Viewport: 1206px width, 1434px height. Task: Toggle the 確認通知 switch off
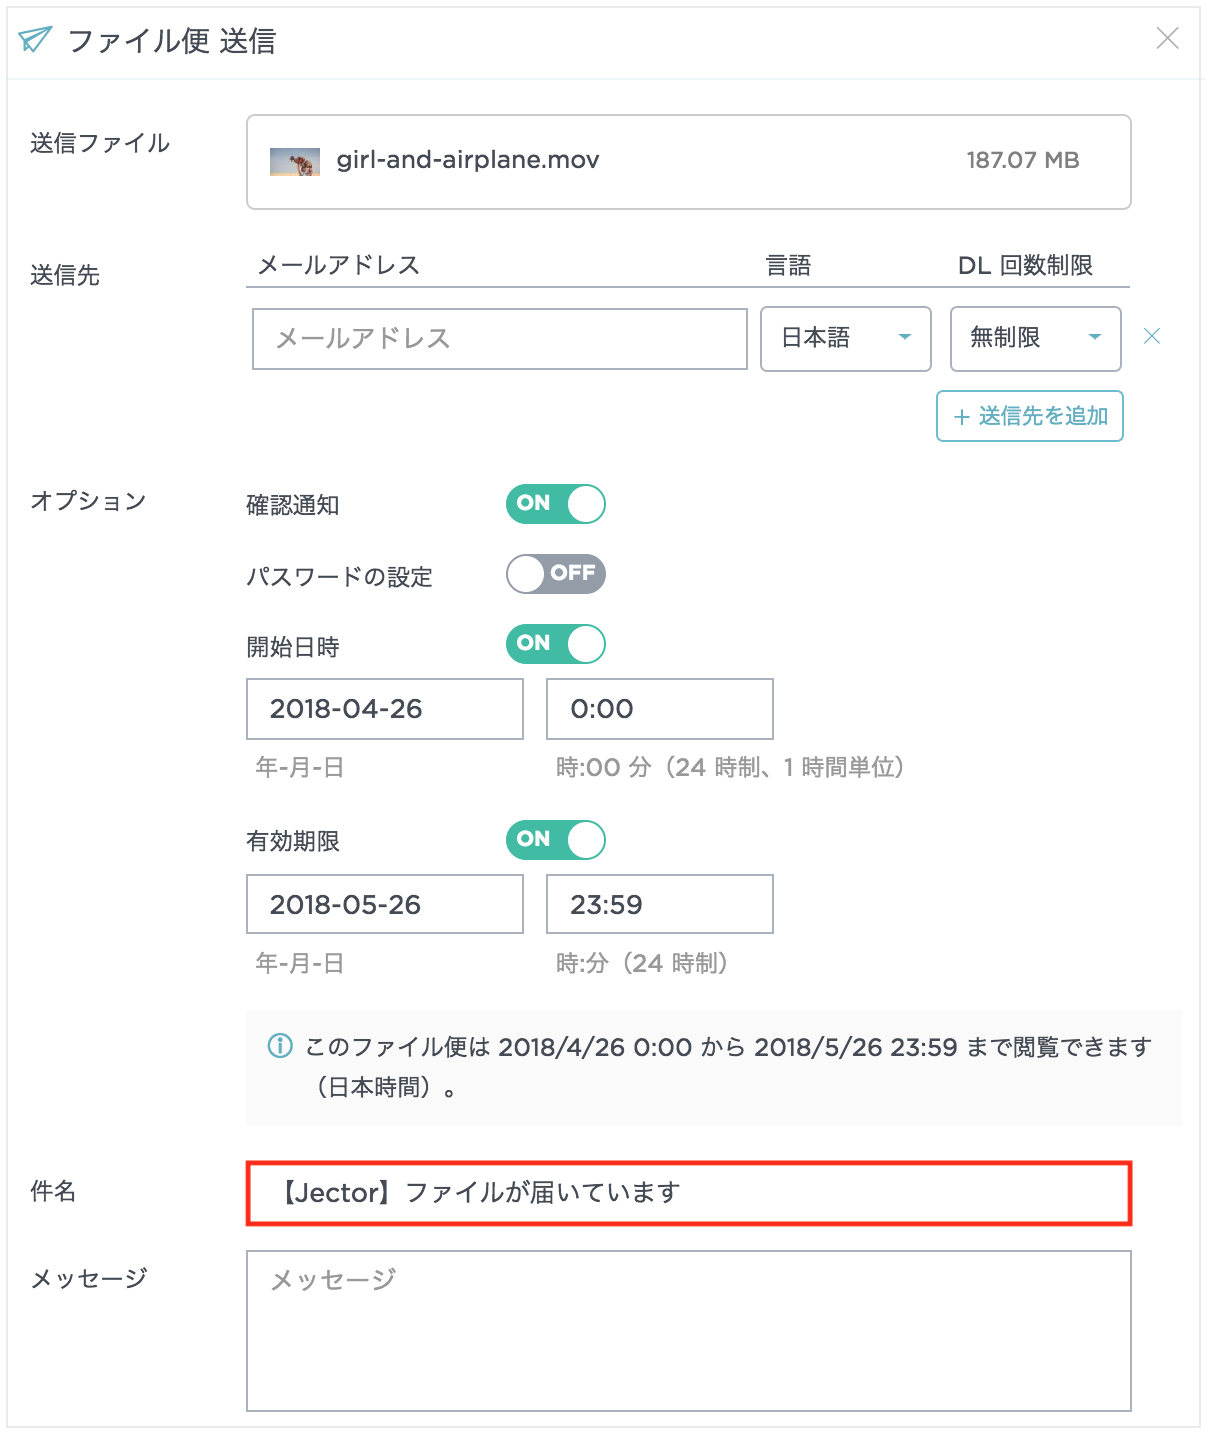pos(556,504)
